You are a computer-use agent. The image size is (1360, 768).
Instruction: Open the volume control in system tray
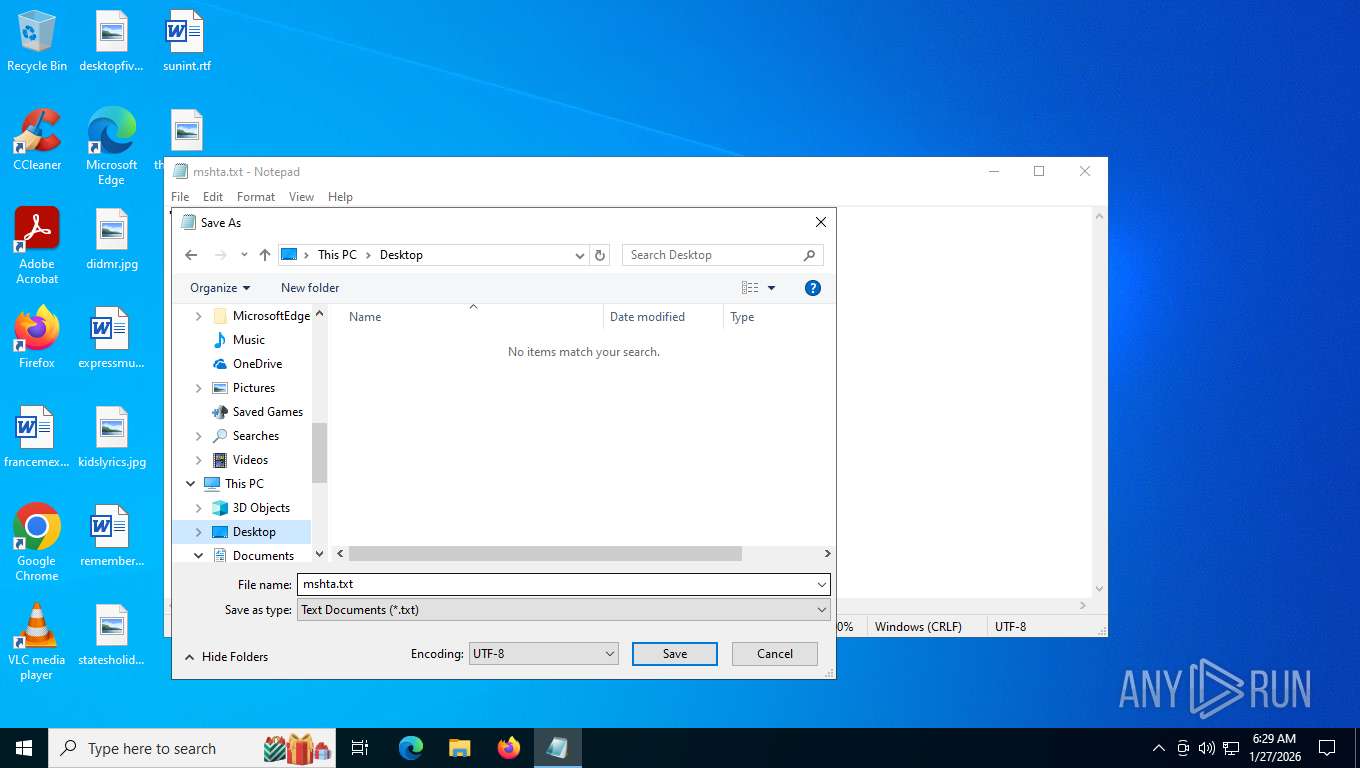(1206, 748)
